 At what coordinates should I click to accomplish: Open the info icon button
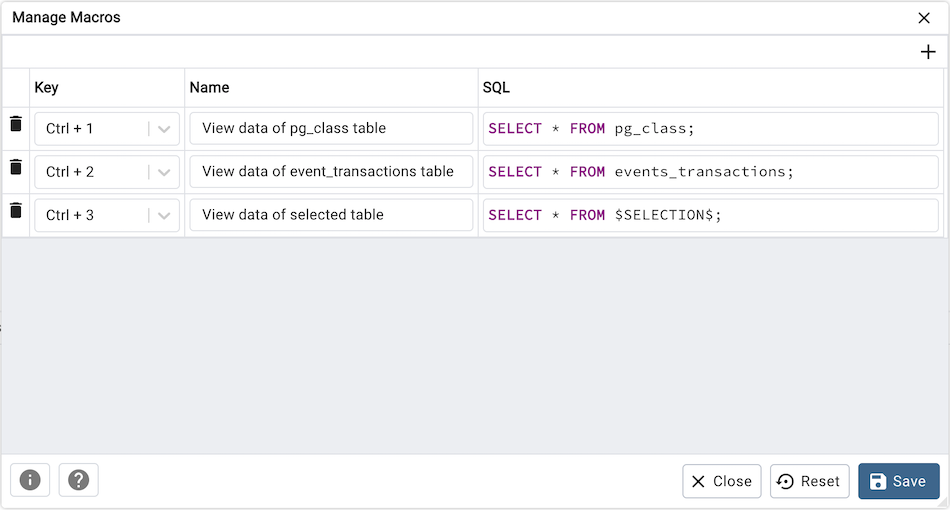click(30, 481)
